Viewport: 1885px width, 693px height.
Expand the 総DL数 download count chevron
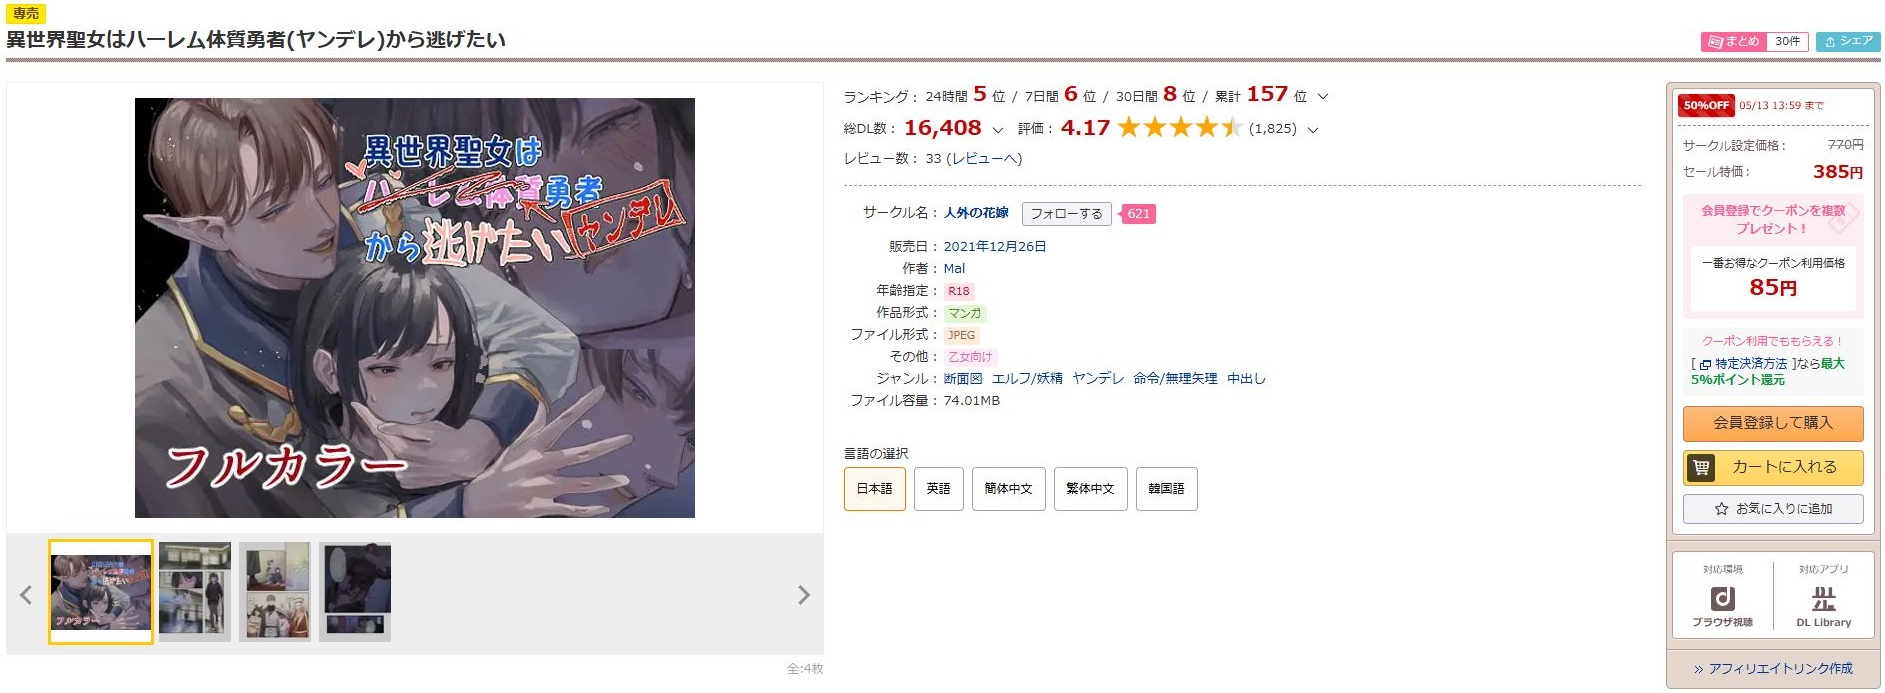[x=997, y=130]
